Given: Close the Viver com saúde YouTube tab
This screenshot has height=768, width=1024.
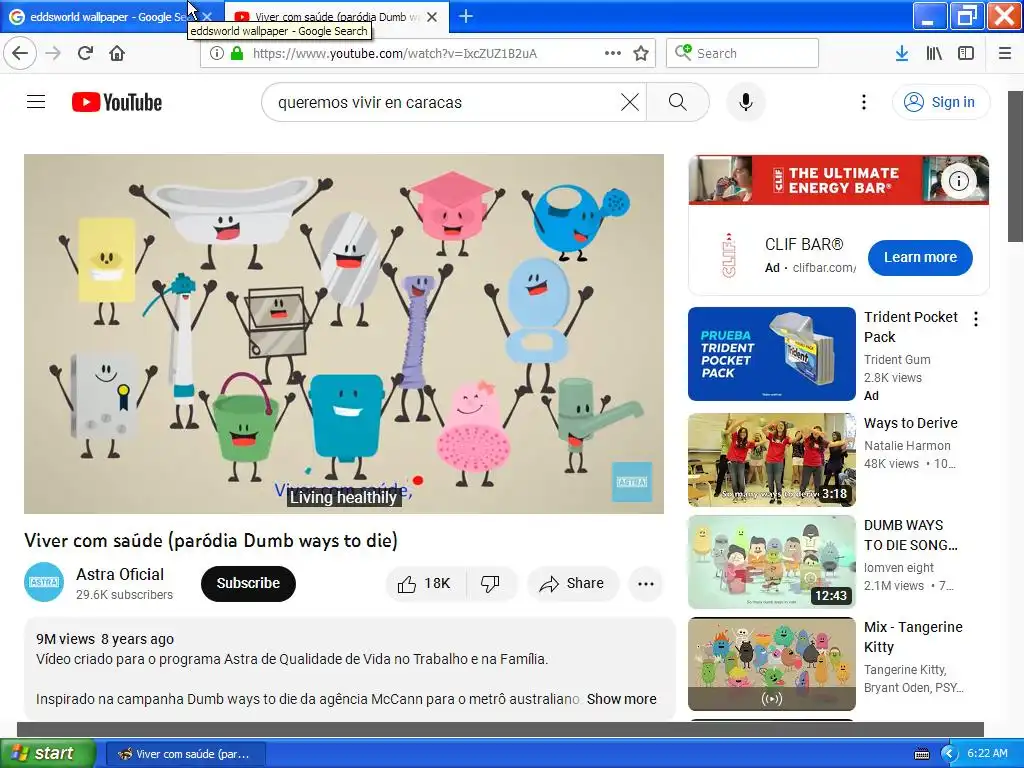Looking at the screenshot, I should (x=432, y=17).
